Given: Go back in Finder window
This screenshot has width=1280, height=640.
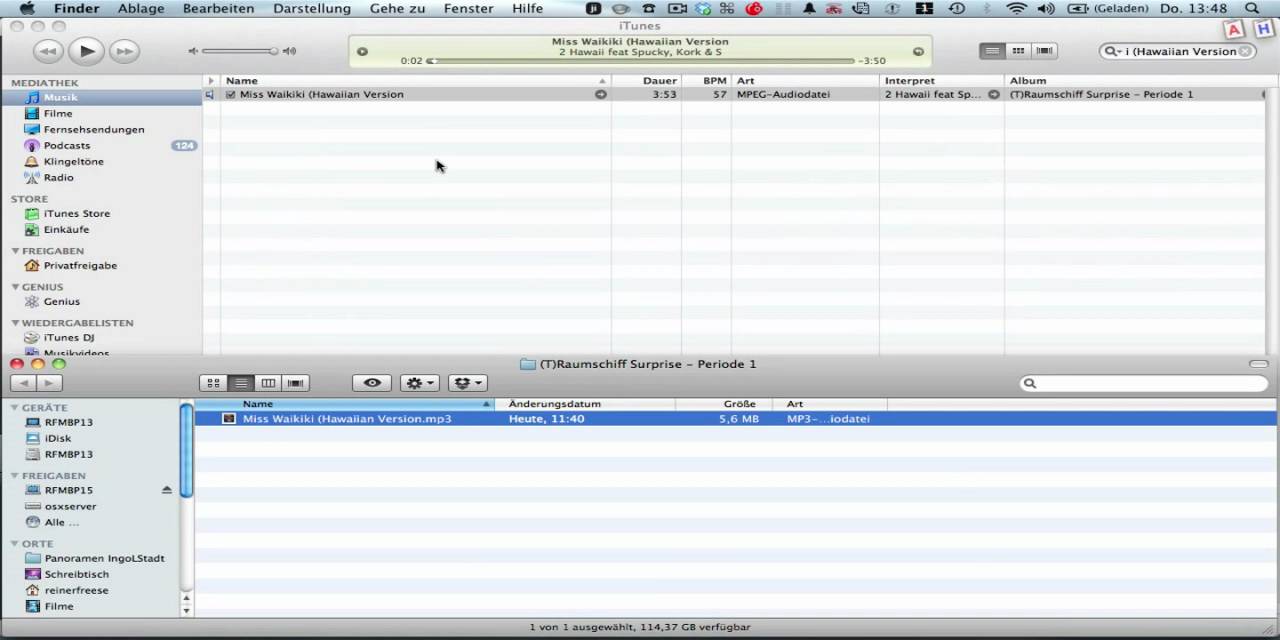Looking at the screenshot, I should pyautogui.click(x=23, y=383).
